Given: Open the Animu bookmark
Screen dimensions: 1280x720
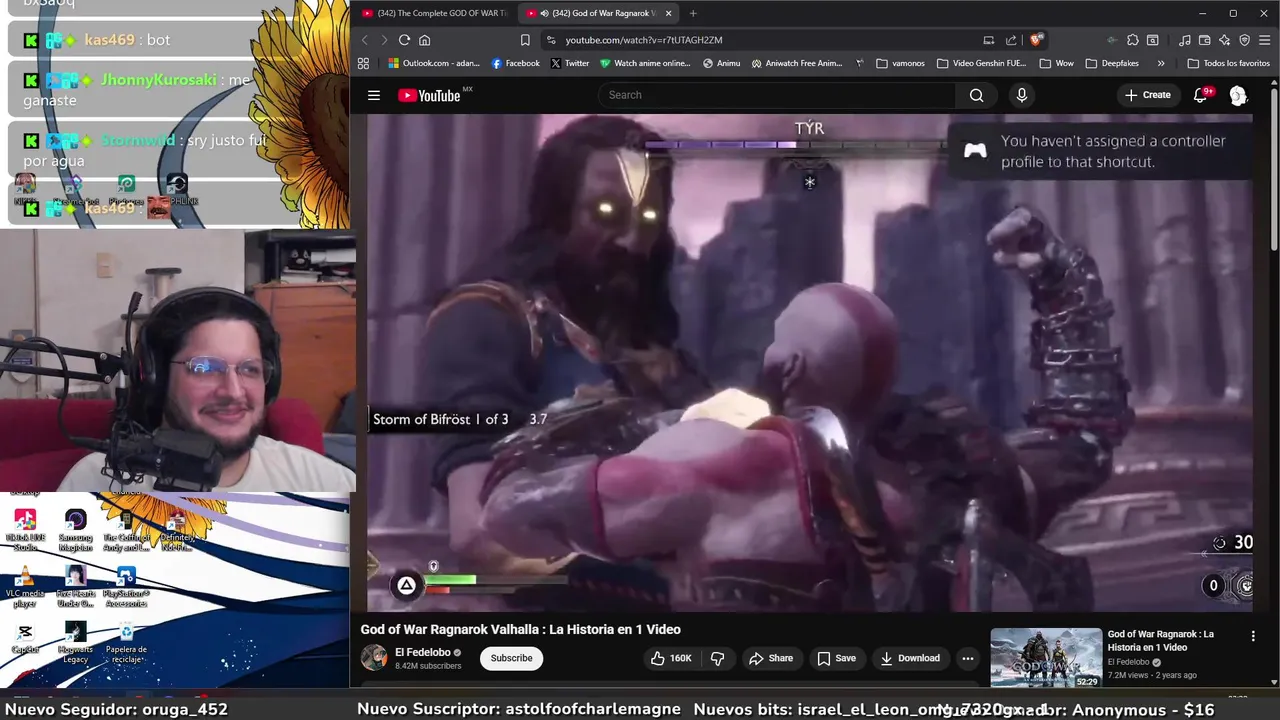Looking at the screenshot, I should (x=721, y=63).
